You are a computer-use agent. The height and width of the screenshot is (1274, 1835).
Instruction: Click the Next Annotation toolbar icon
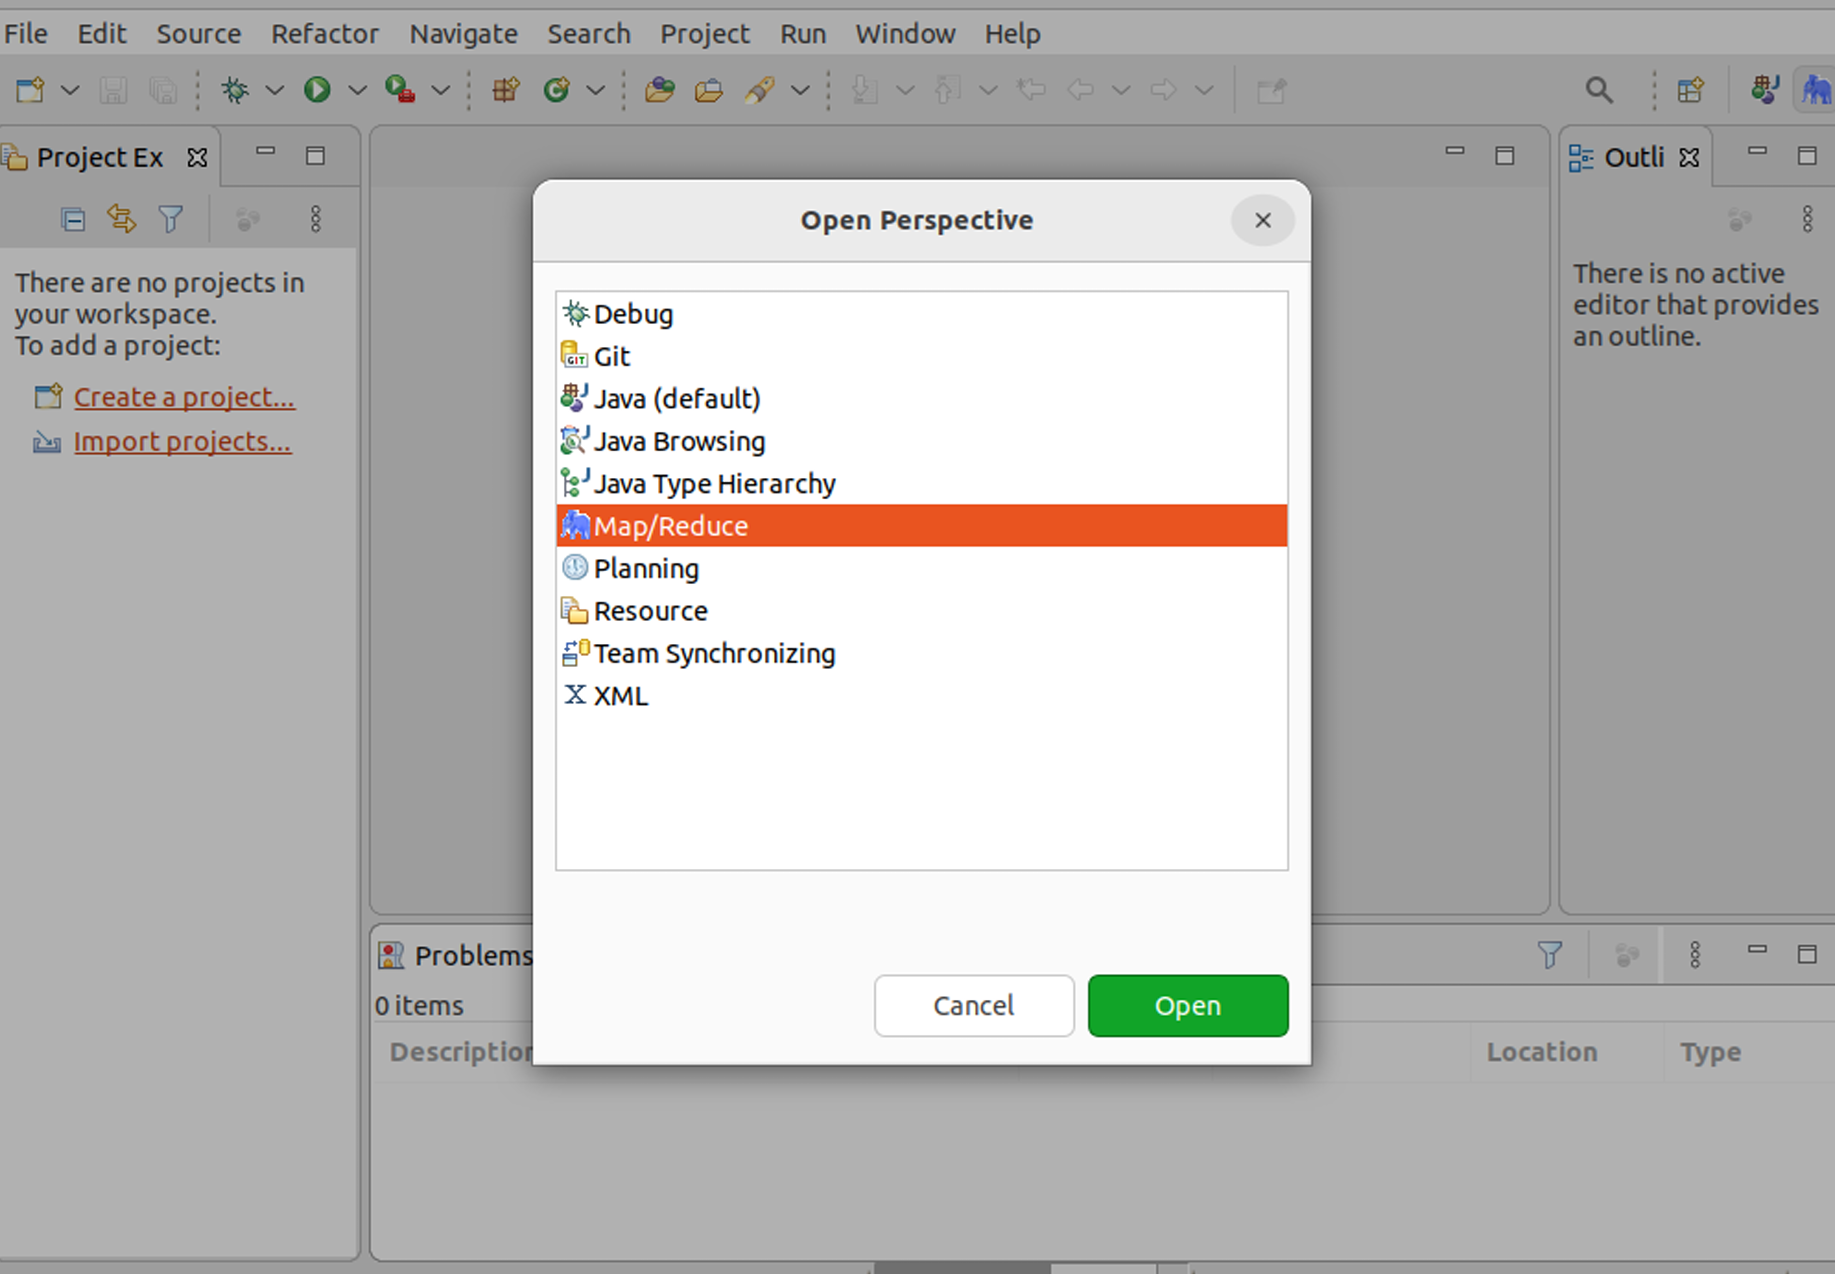pyautogui.click(x=864, y=90)
